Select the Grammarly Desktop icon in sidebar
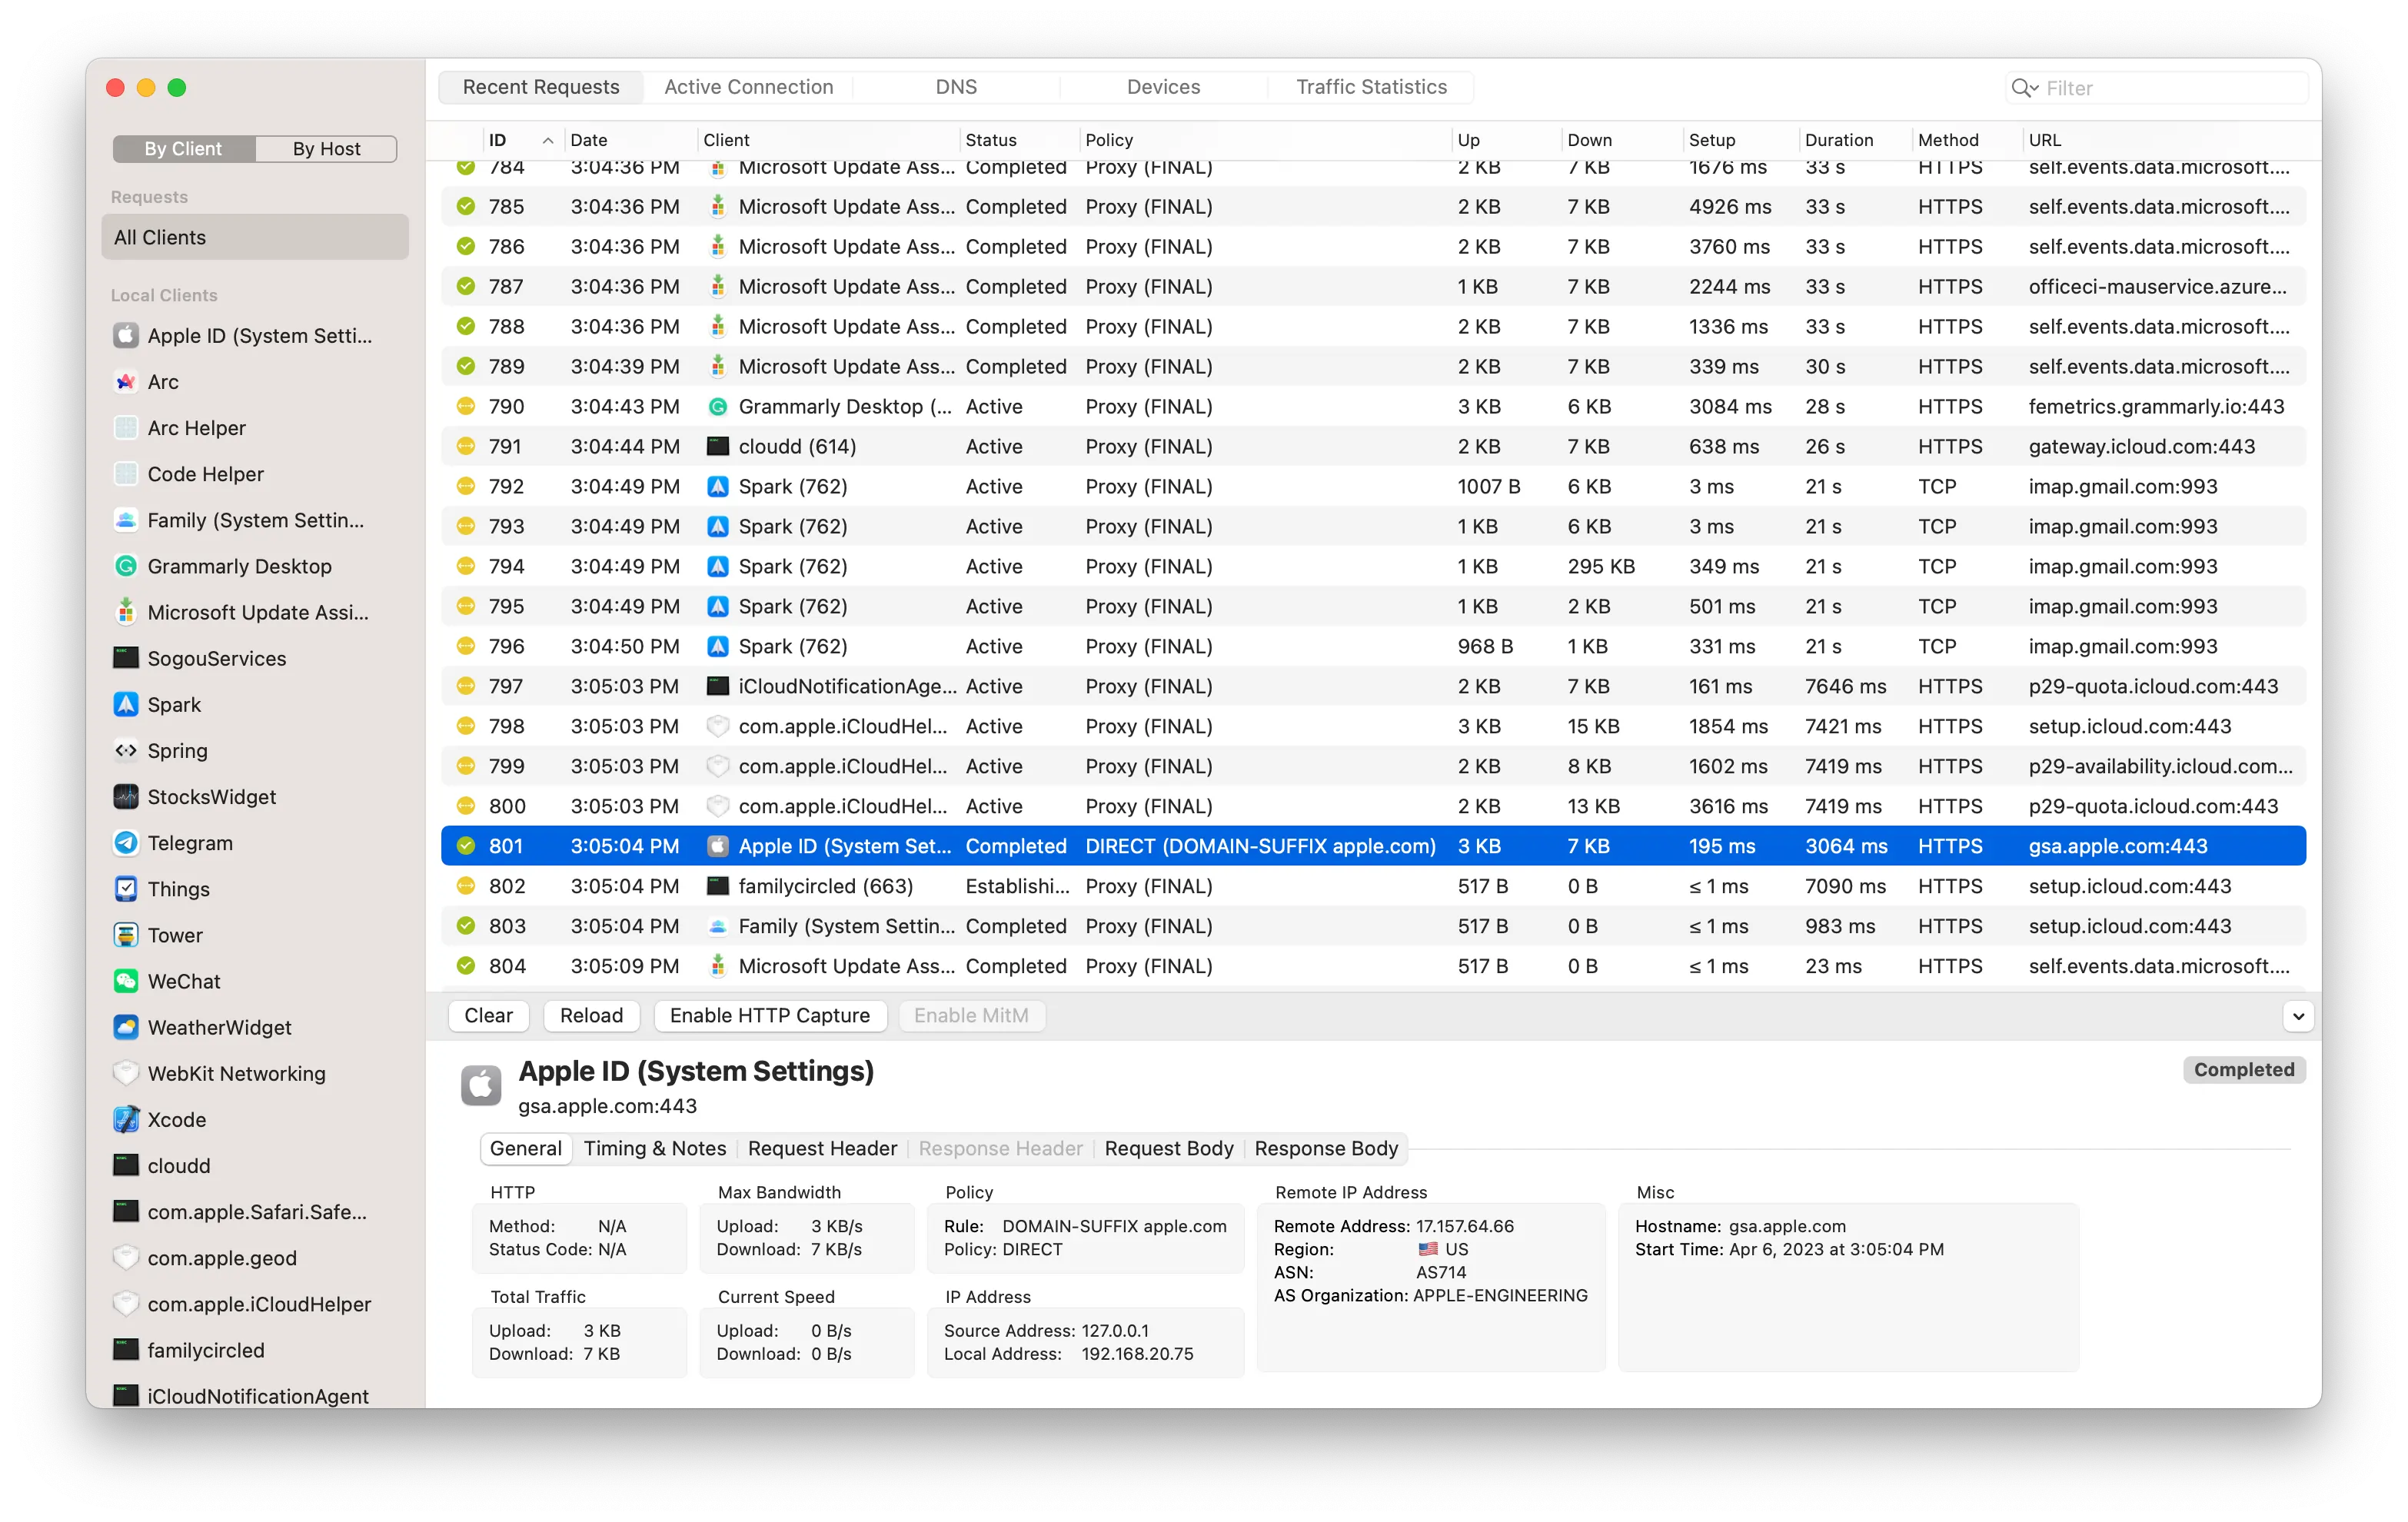2408x1522 pixels. (126, 566)
